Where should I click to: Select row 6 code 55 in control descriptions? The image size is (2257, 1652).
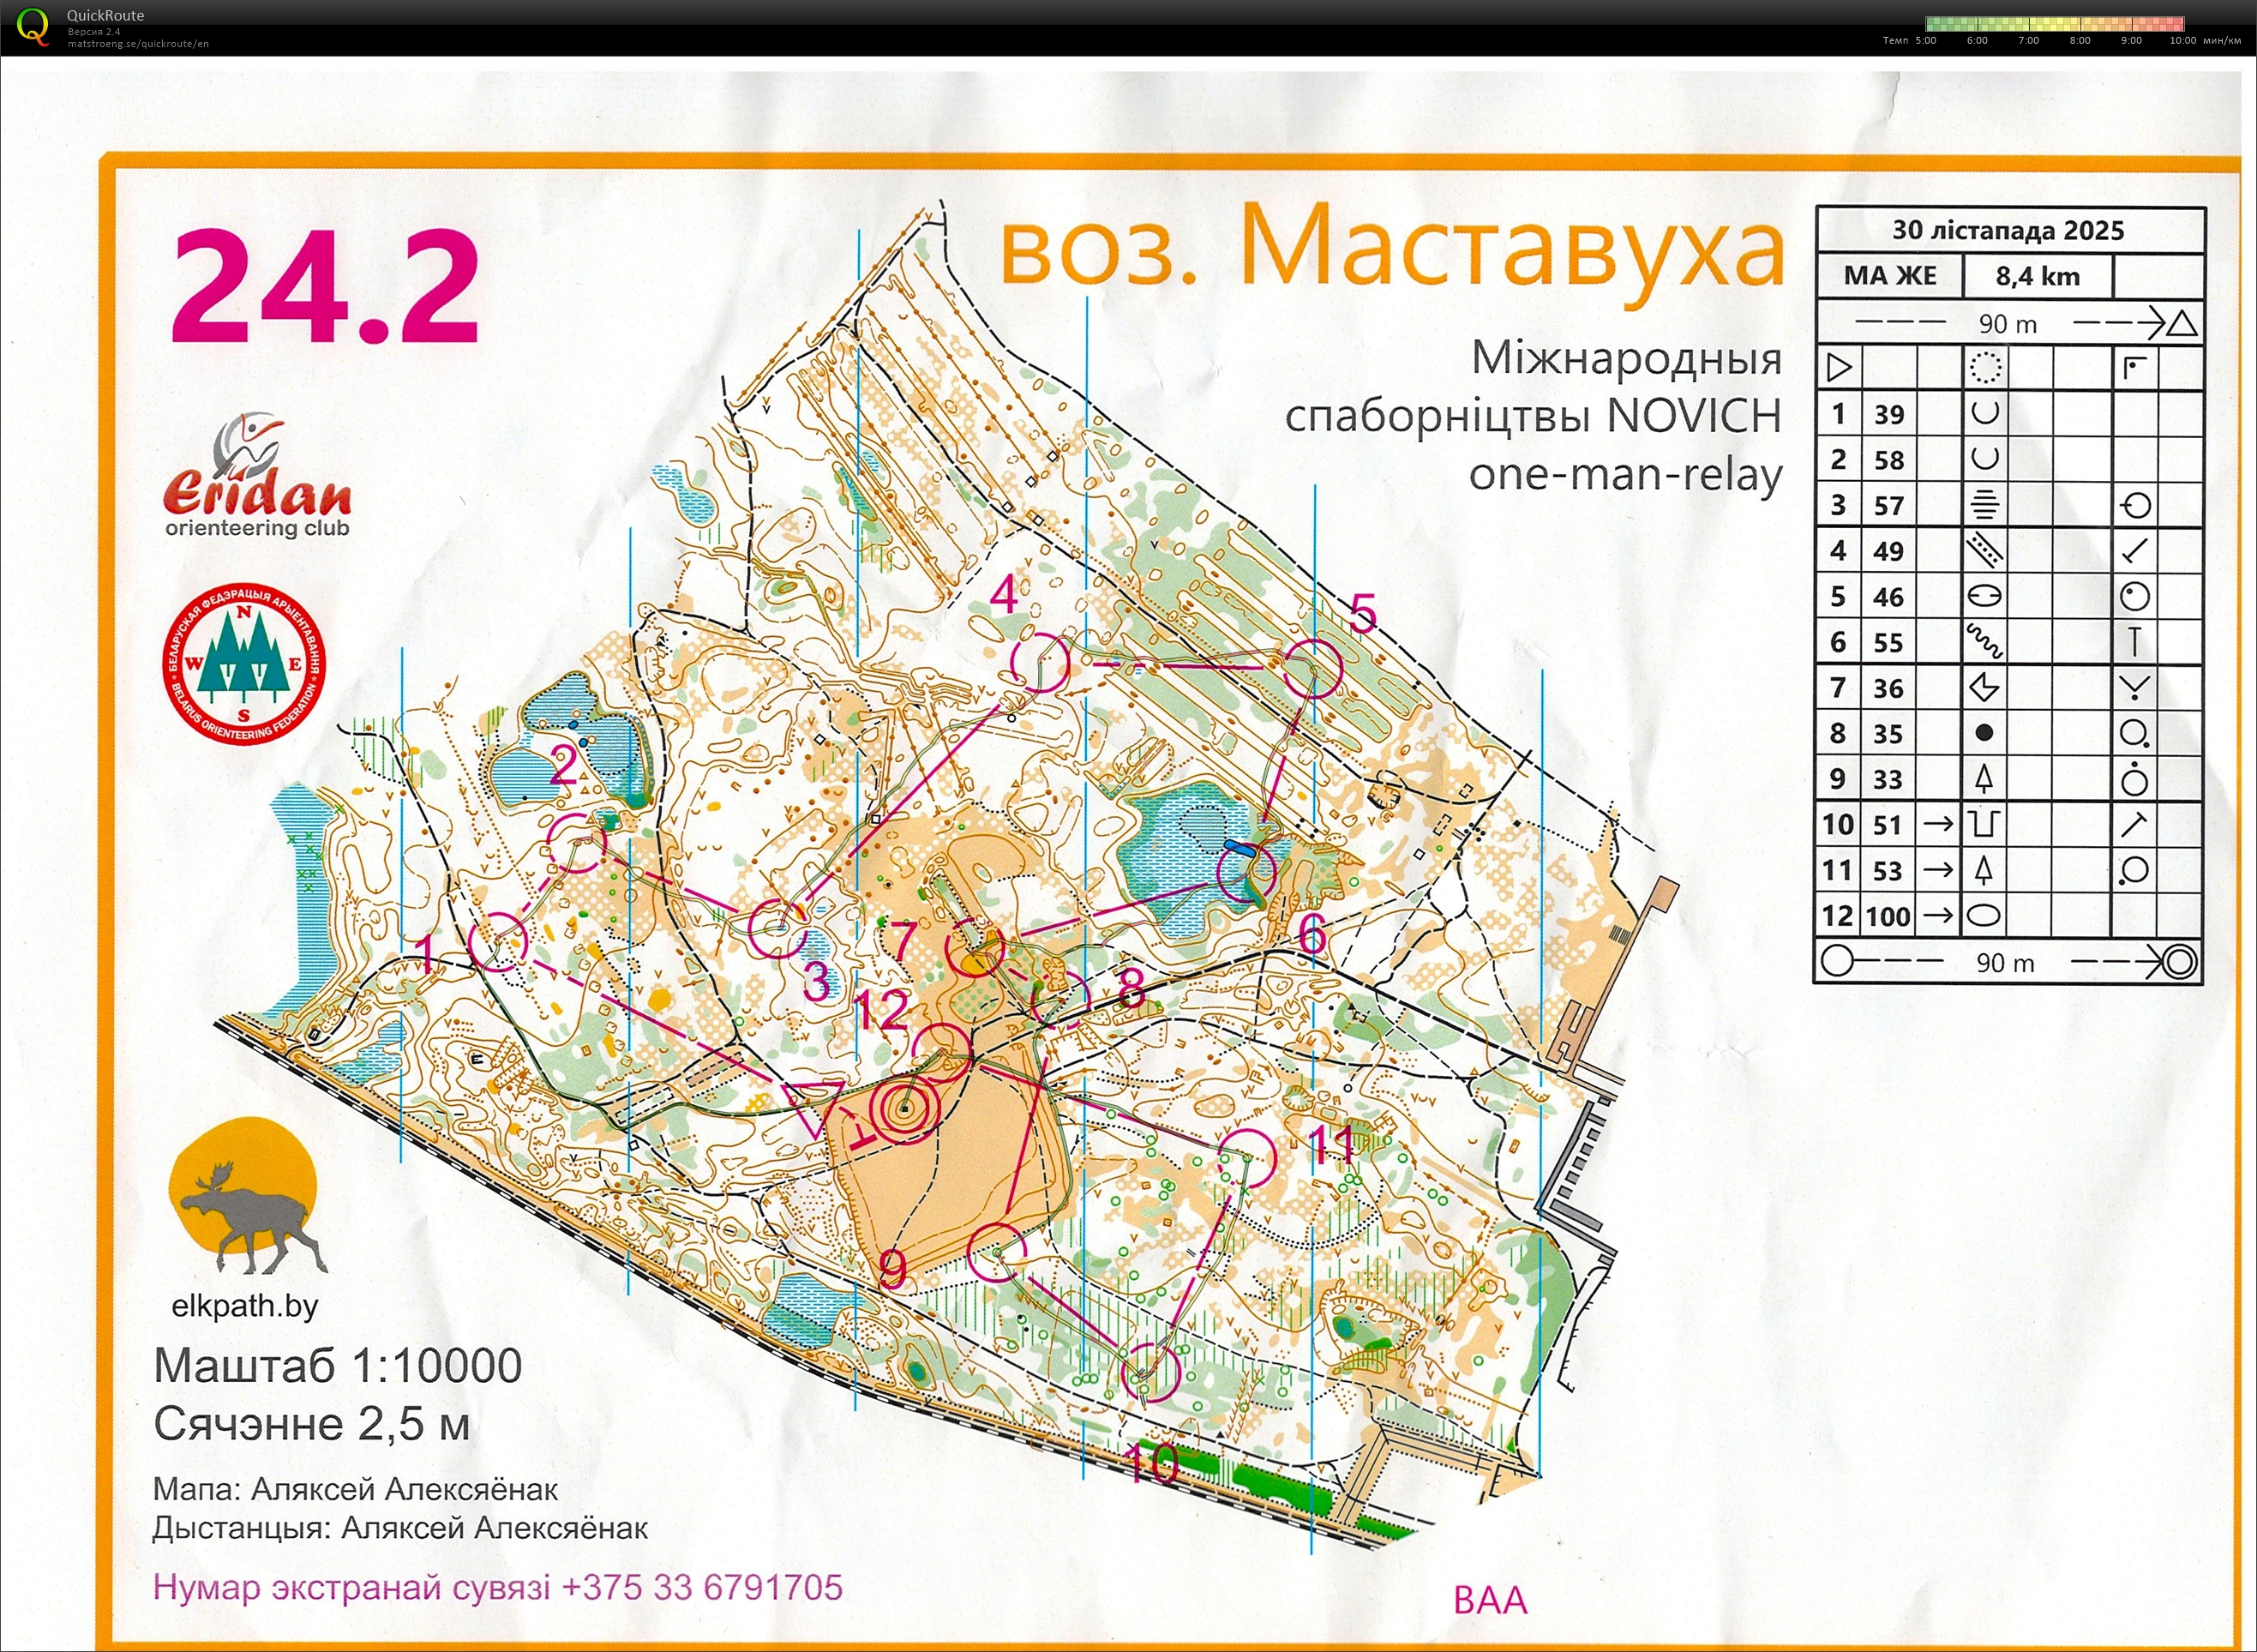pyautogui.click(x=1888, y=642)
